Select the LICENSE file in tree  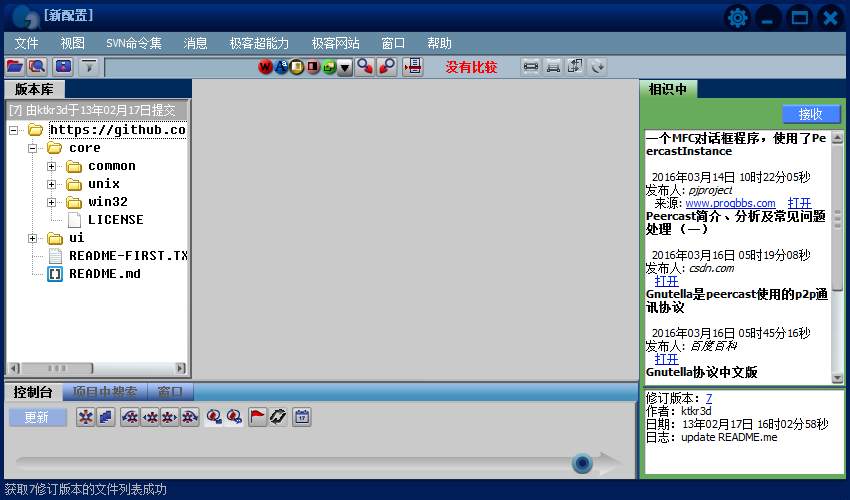pyautogui.click(x=115, y=220)
